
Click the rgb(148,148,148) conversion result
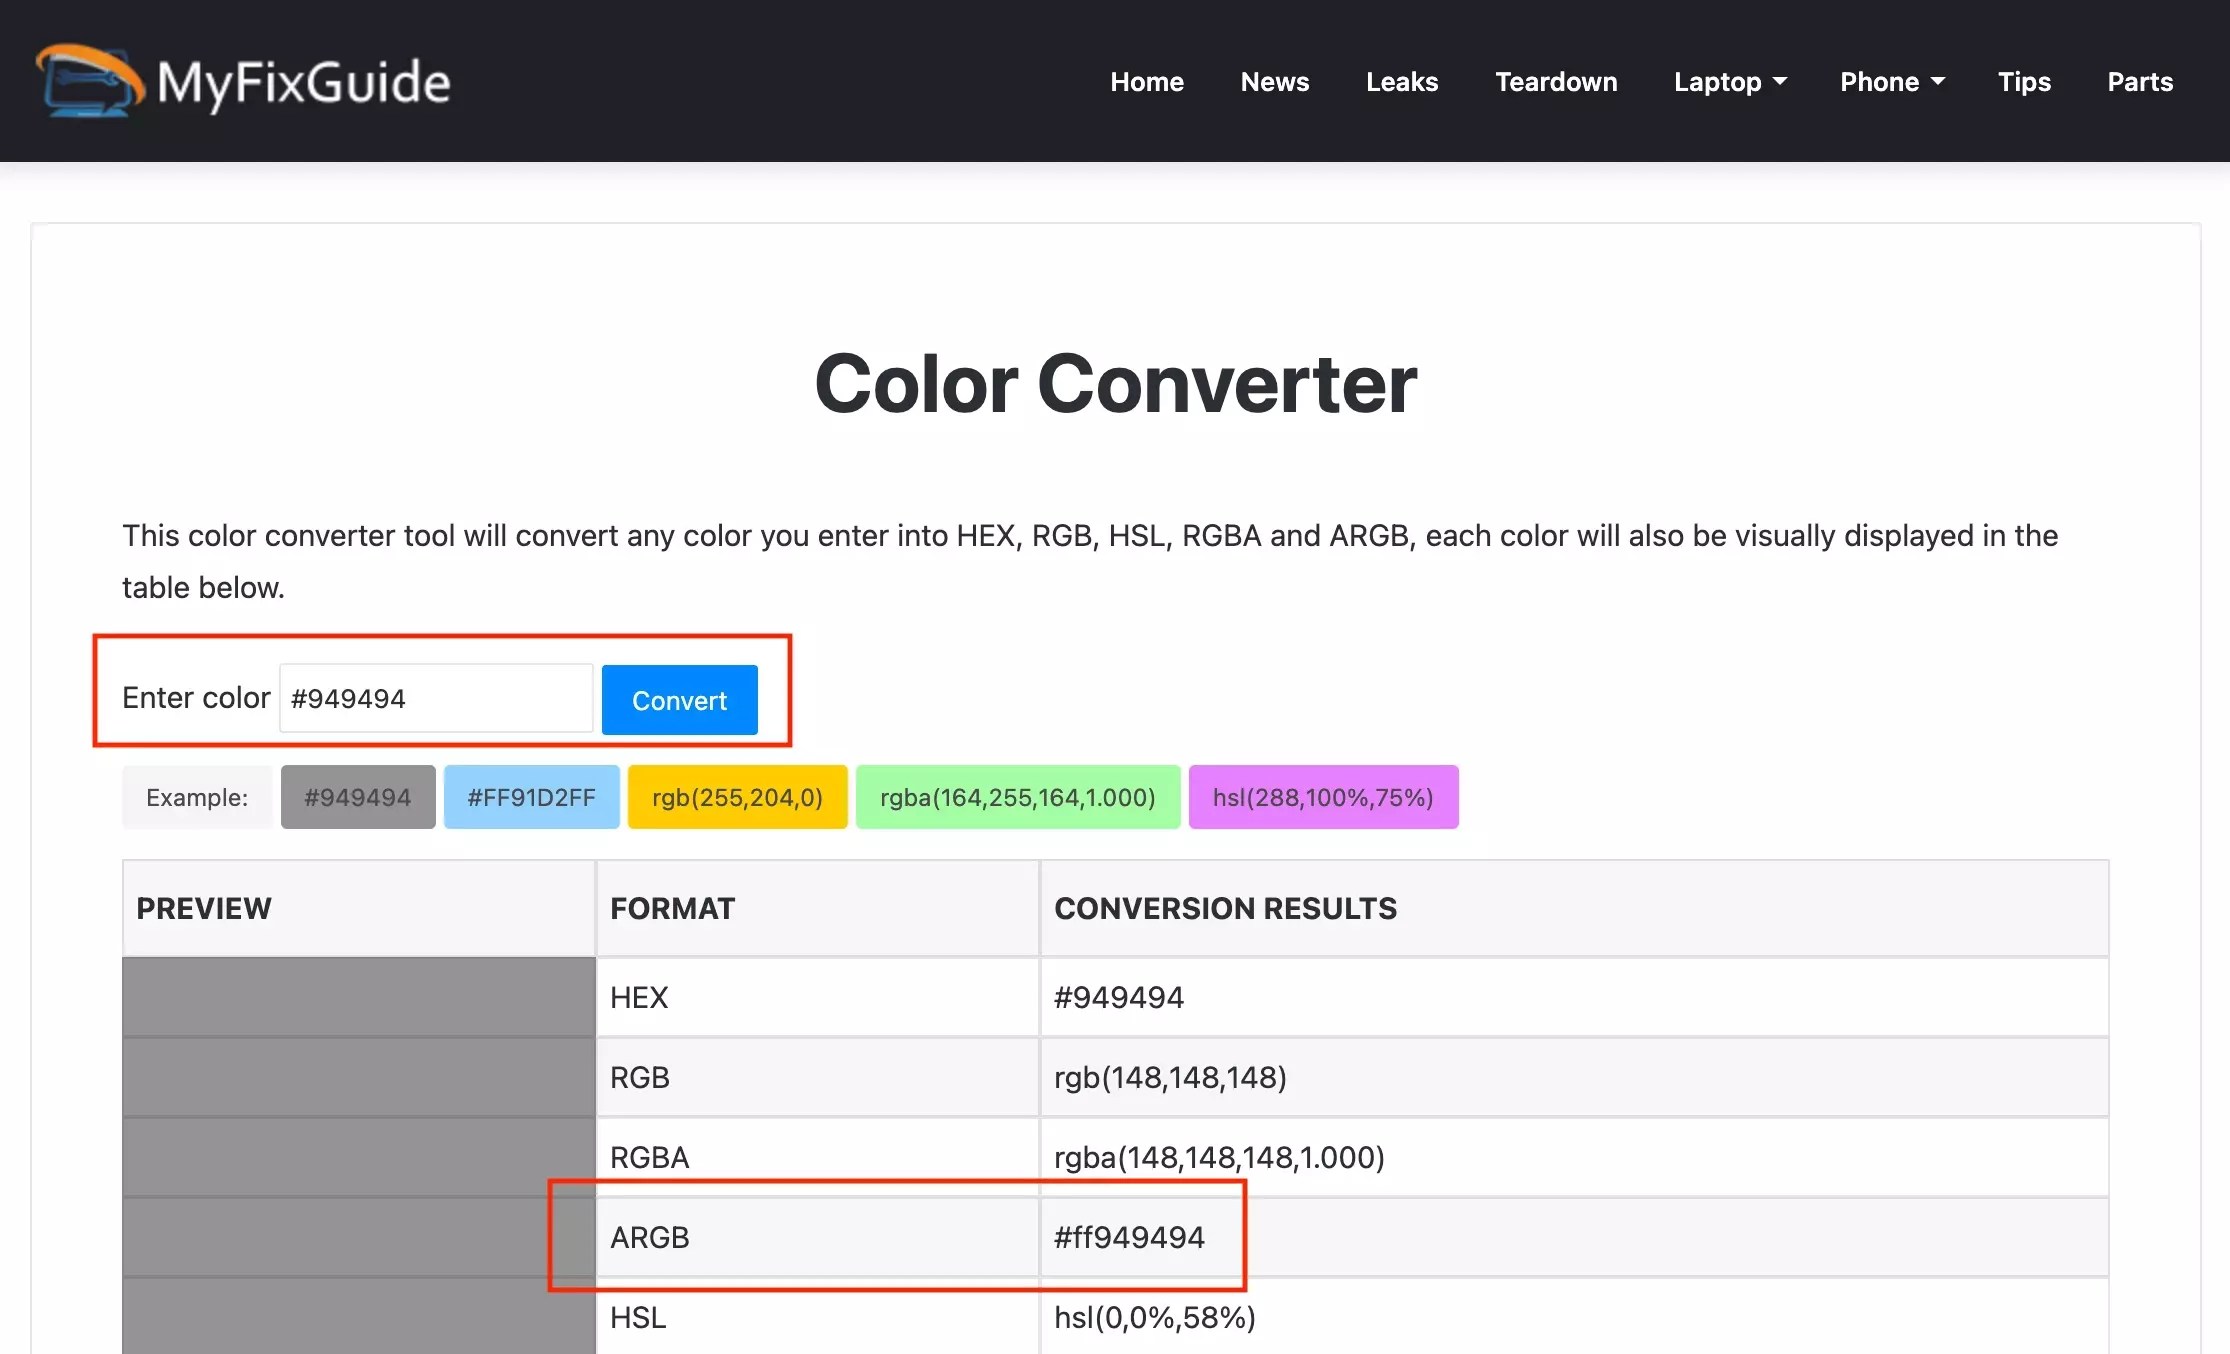click(x=1169, y=1077)
